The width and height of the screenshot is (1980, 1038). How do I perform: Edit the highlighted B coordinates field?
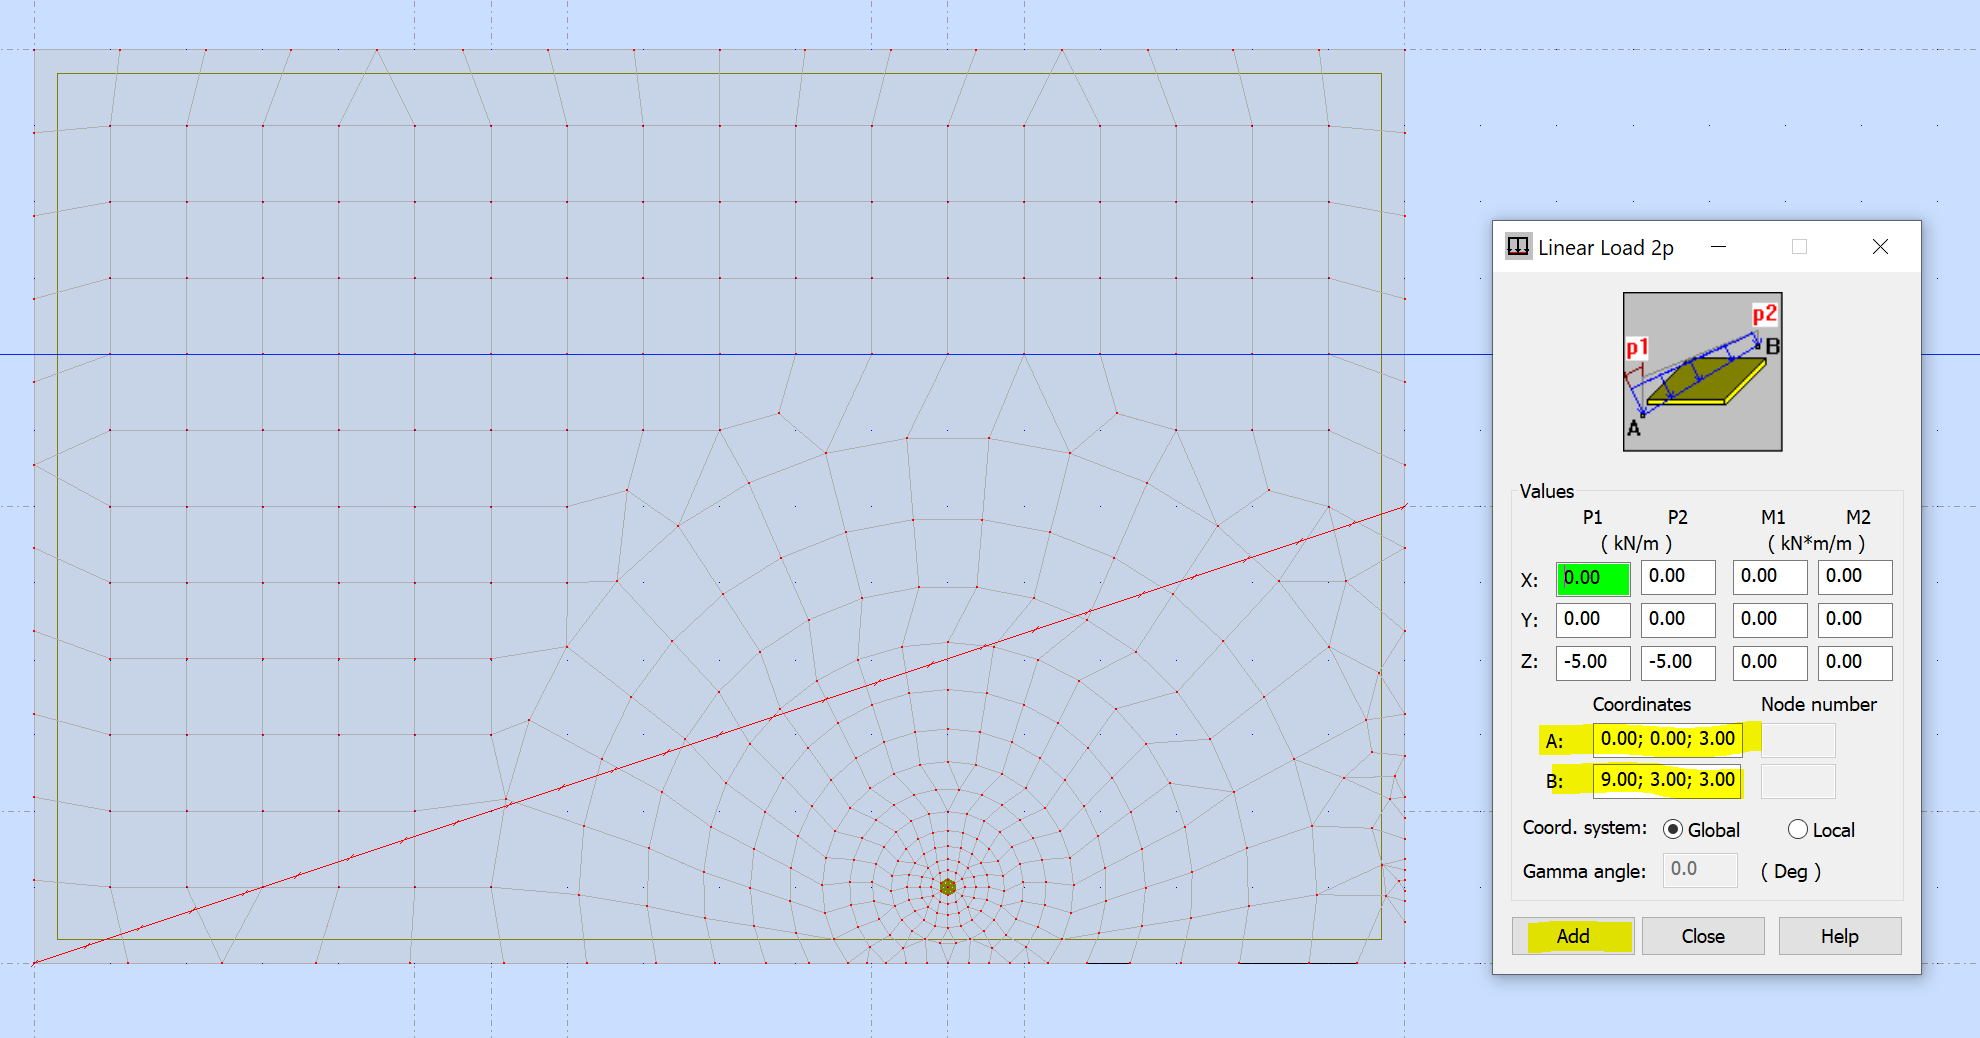tap(1666, 781)
